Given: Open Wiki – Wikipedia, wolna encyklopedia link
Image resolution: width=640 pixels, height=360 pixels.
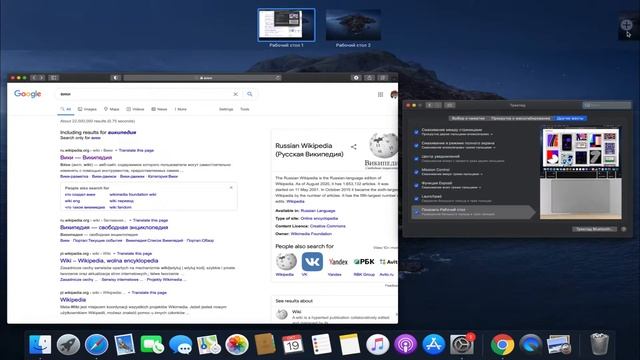Looking at the screenshot, I should pyautogui.click(x=109, y=260).
